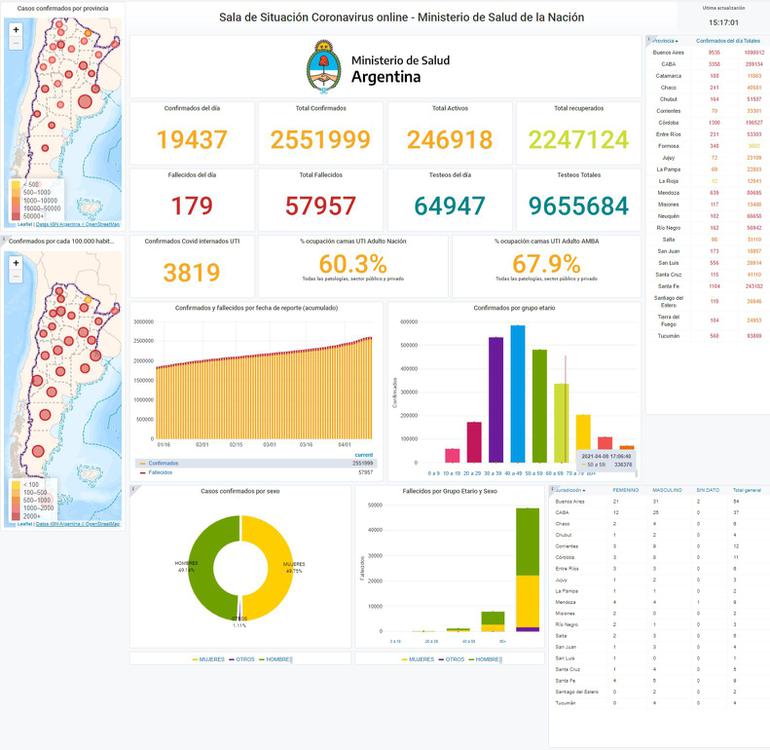Zoom out on the 'Confirmados por cada 100.000' map
This screenshot has height=750, width=770.
point(16,277)
